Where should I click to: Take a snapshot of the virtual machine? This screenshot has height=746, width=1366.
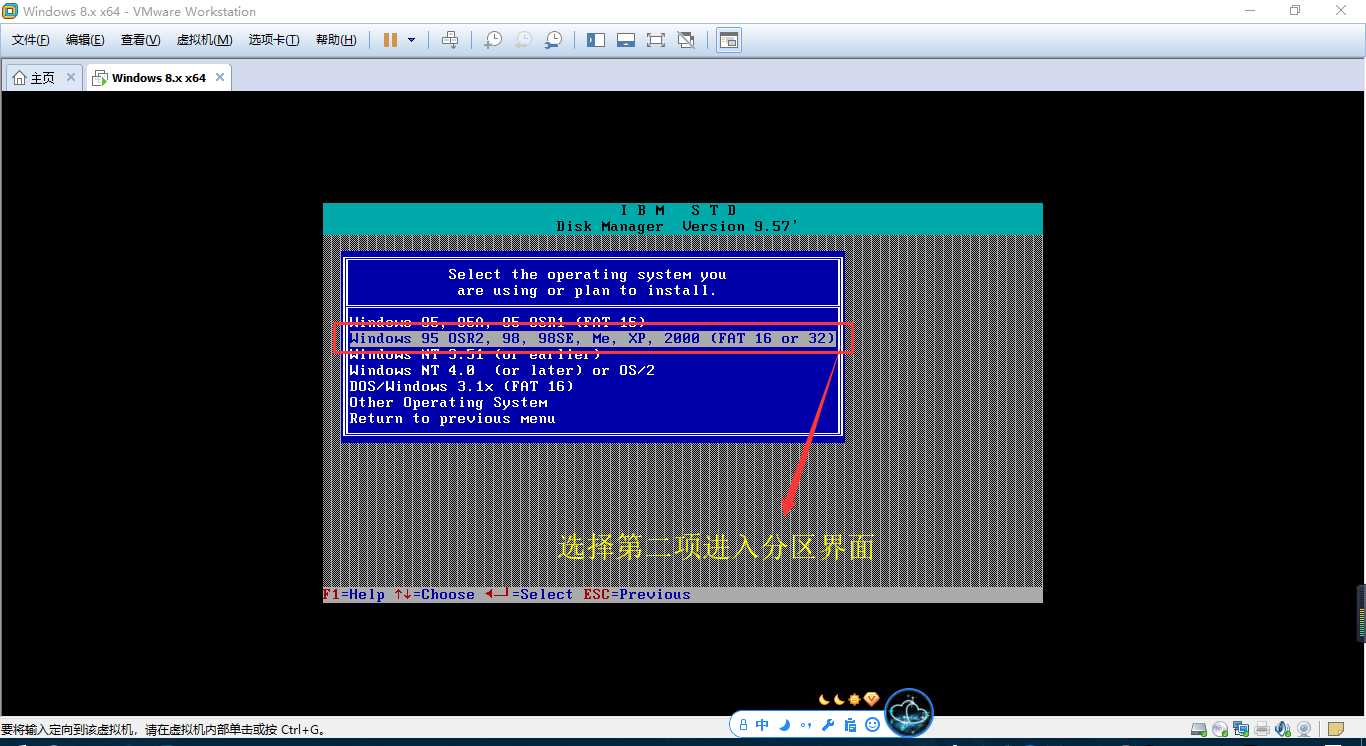[493, 40]
